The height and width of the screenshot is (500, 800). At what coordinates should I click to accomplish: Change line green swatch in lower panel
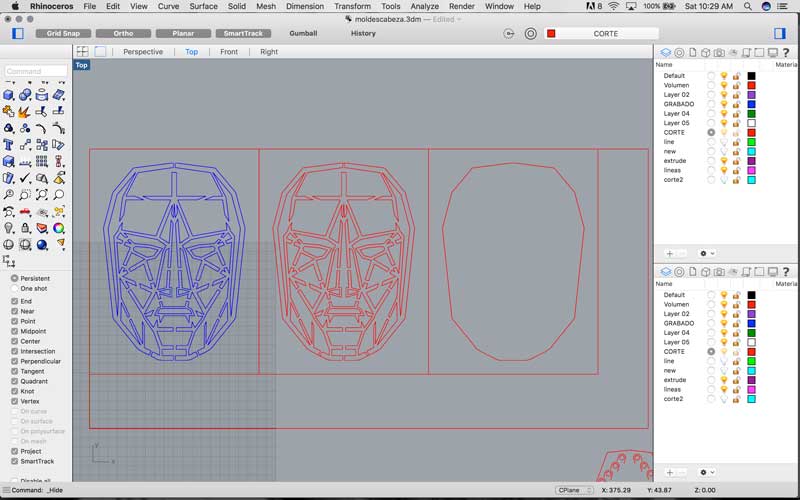pyautogui.click(x=751, y=361)
